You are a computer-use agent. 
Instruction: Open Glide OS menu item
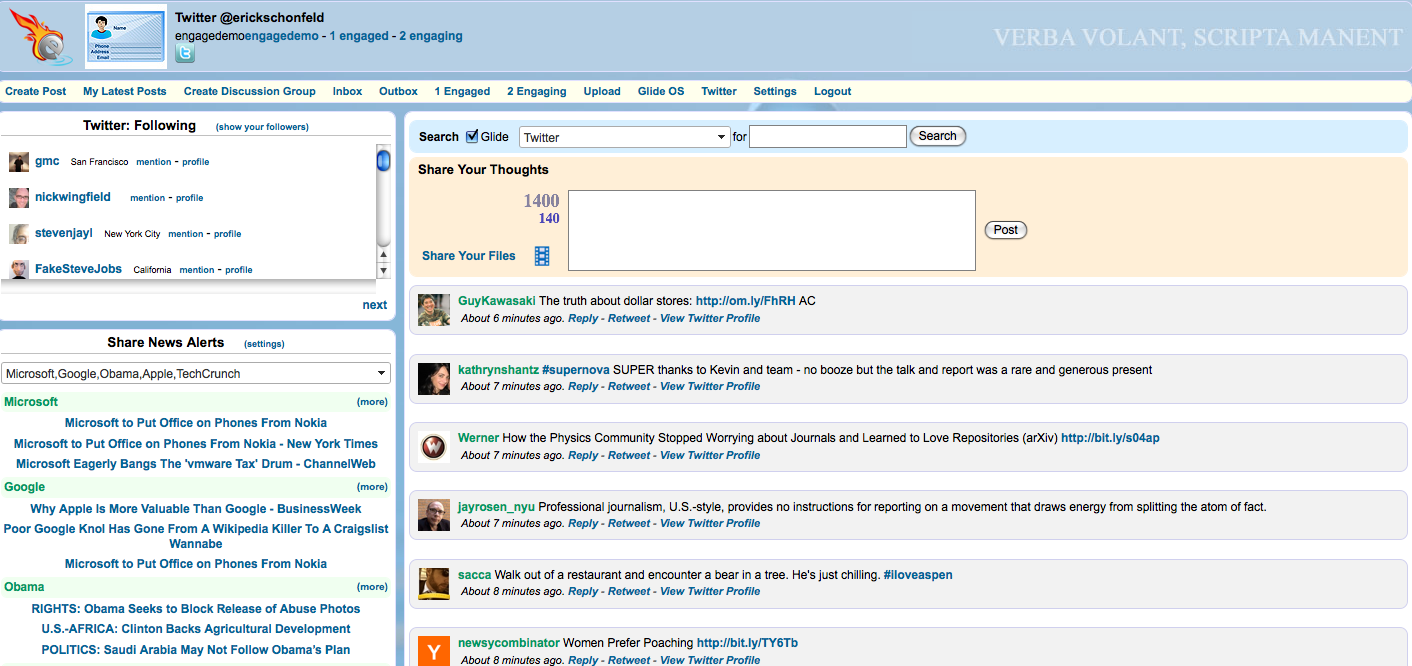click(x=661, y=91)
